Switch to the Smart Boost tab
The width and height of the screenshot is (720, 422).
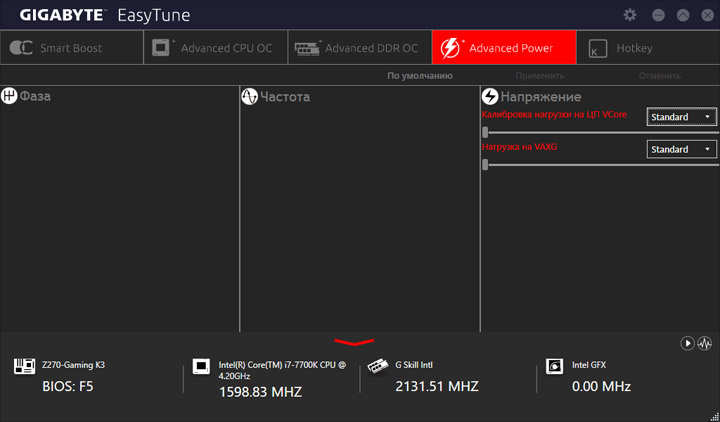(x=72, y=48)
